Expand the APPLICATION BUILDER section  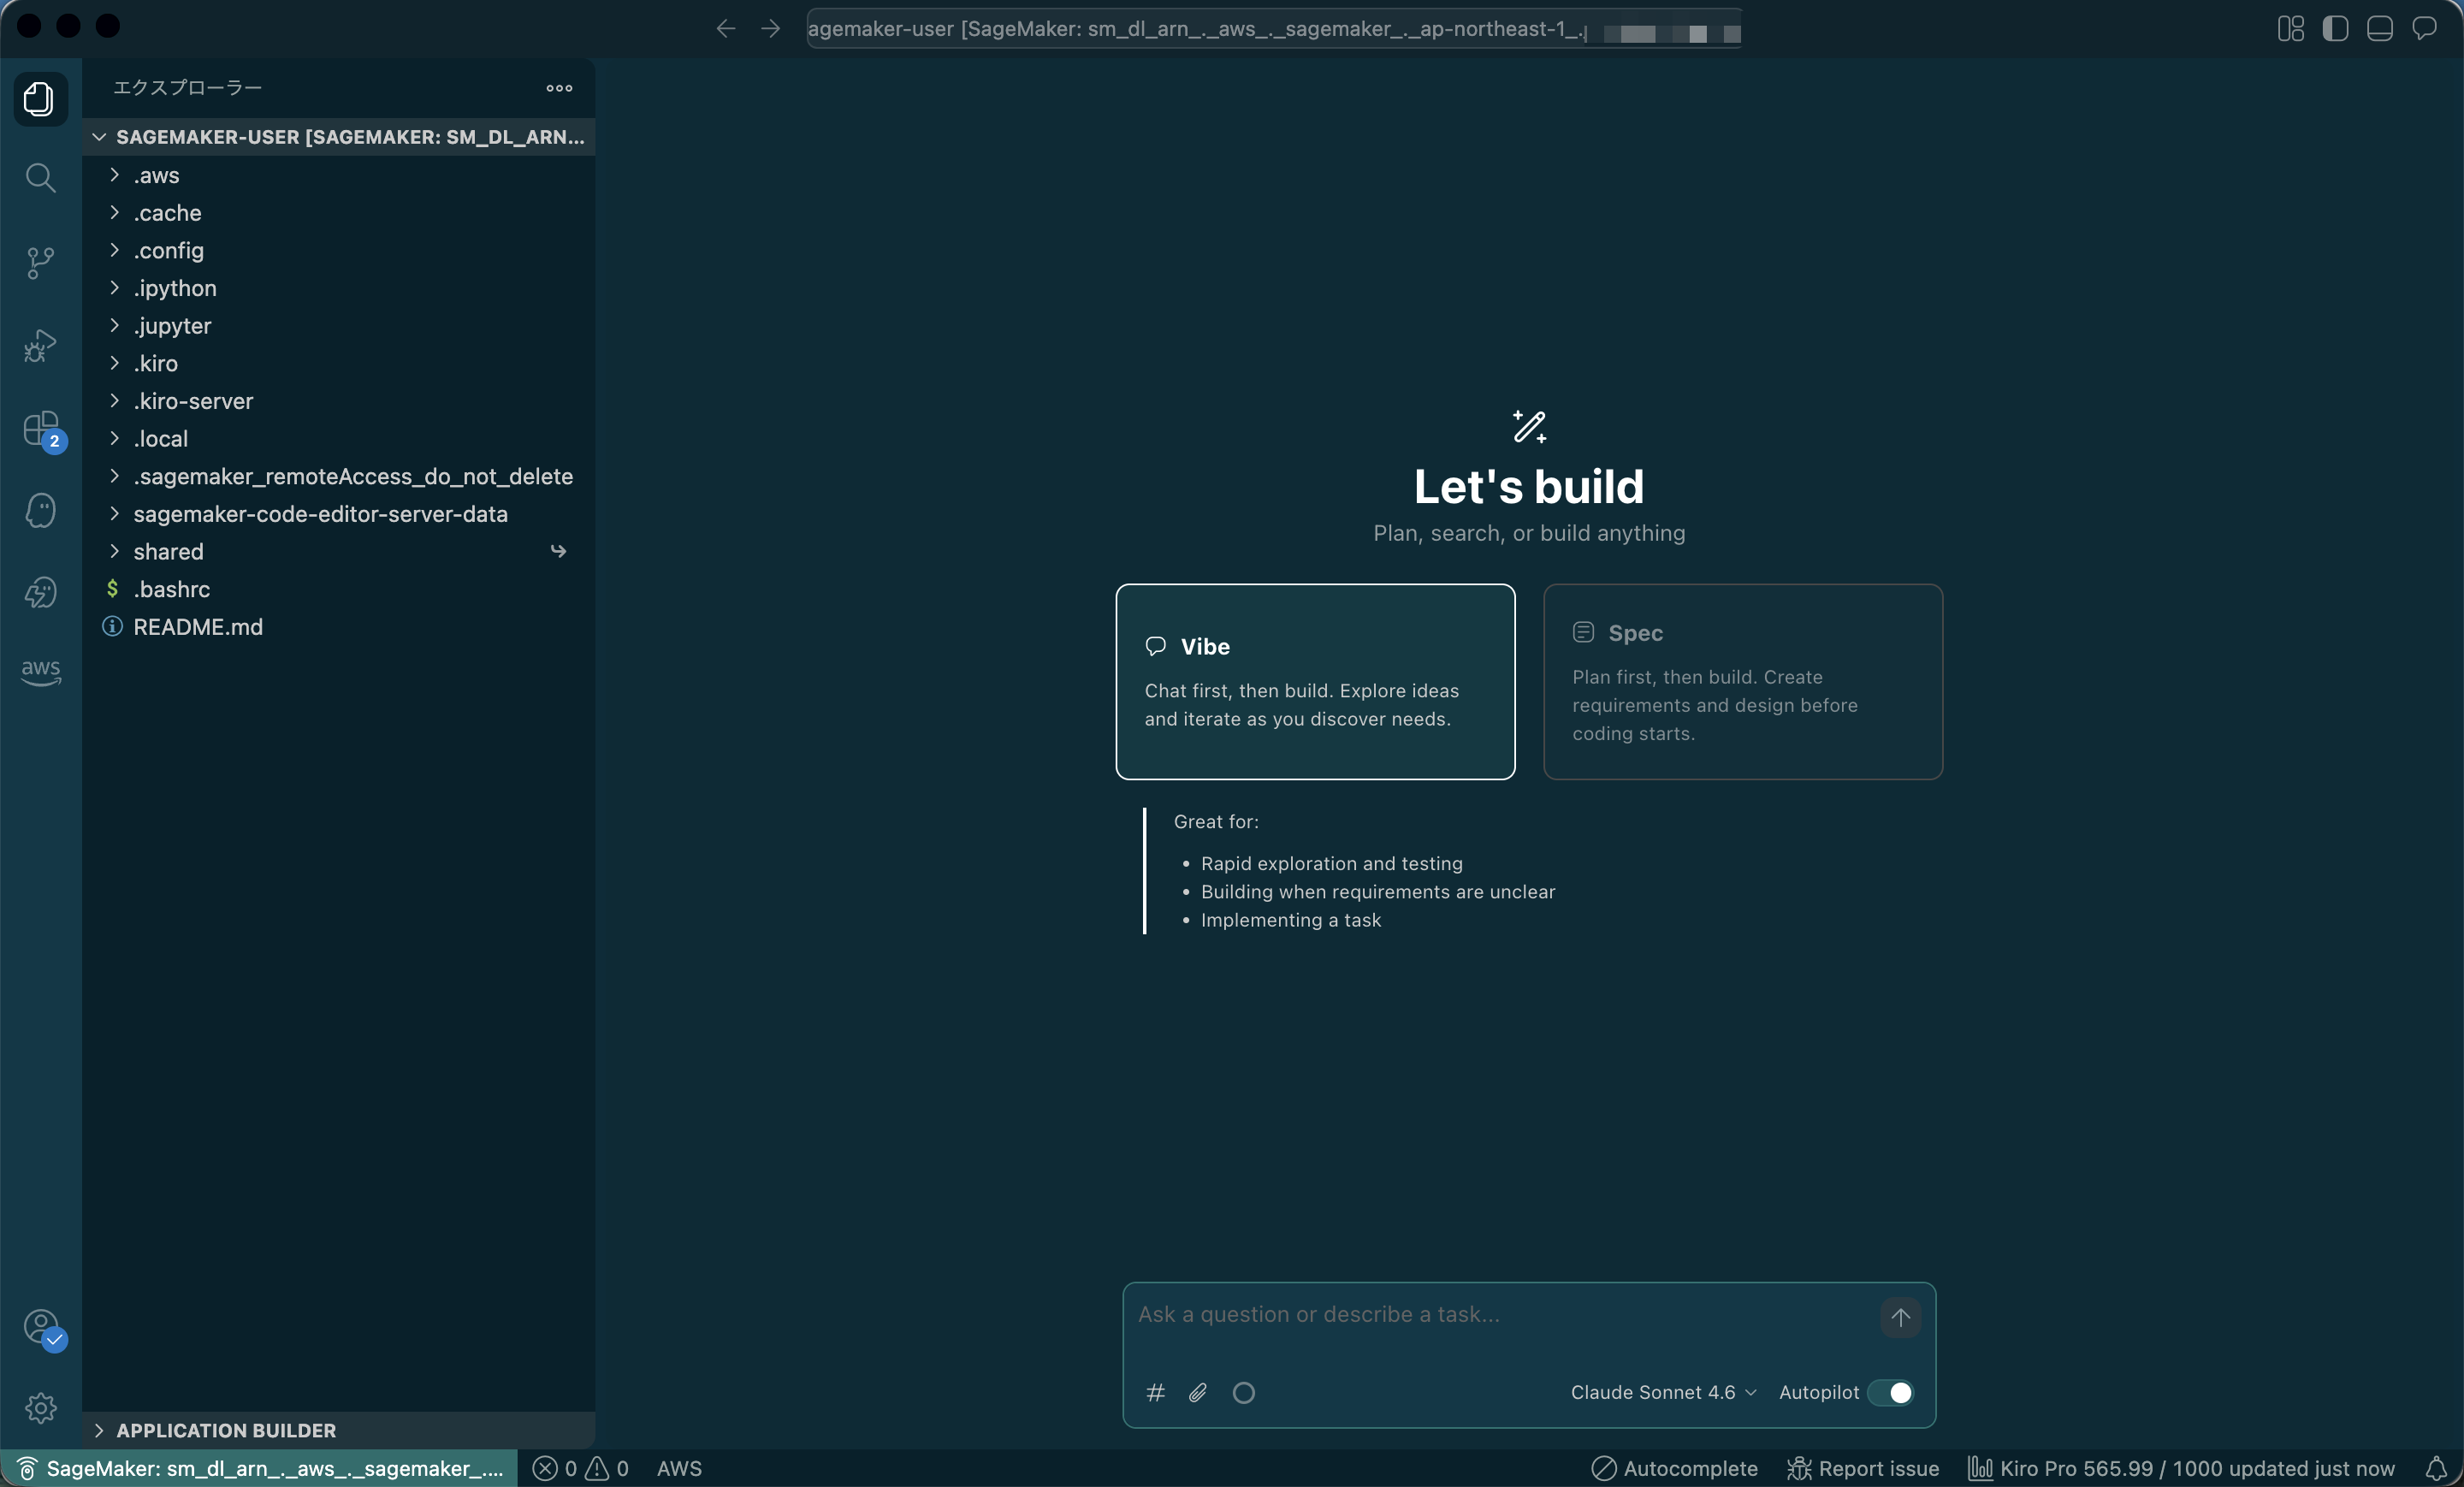coord(338,1430)
